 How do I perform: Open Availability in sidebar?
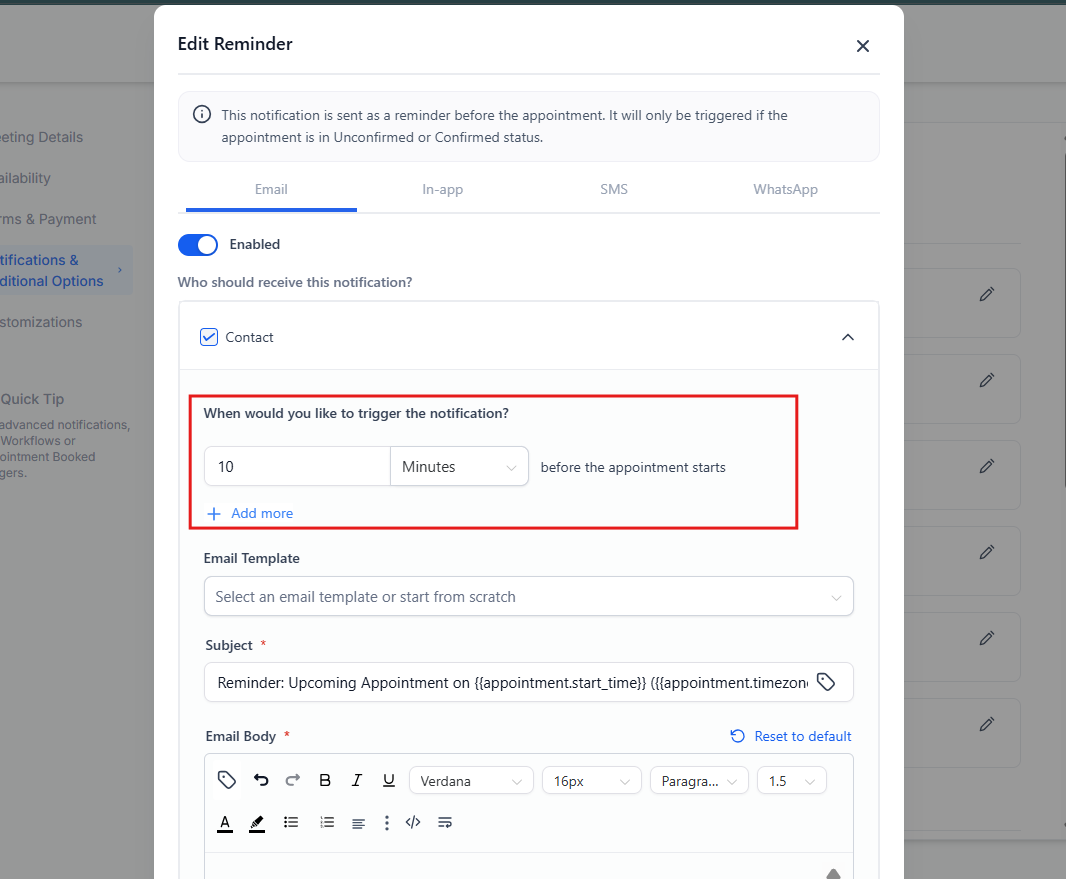pyautogui.click(x=25, y=178)
